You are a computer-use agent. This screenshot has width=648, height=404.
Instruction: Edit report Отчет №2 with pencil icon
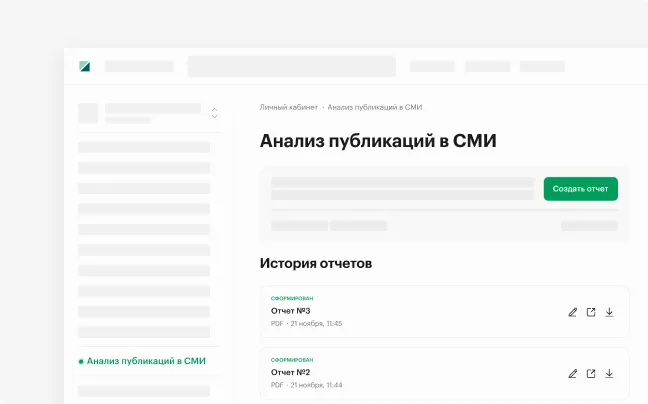(x=572, y=374)
